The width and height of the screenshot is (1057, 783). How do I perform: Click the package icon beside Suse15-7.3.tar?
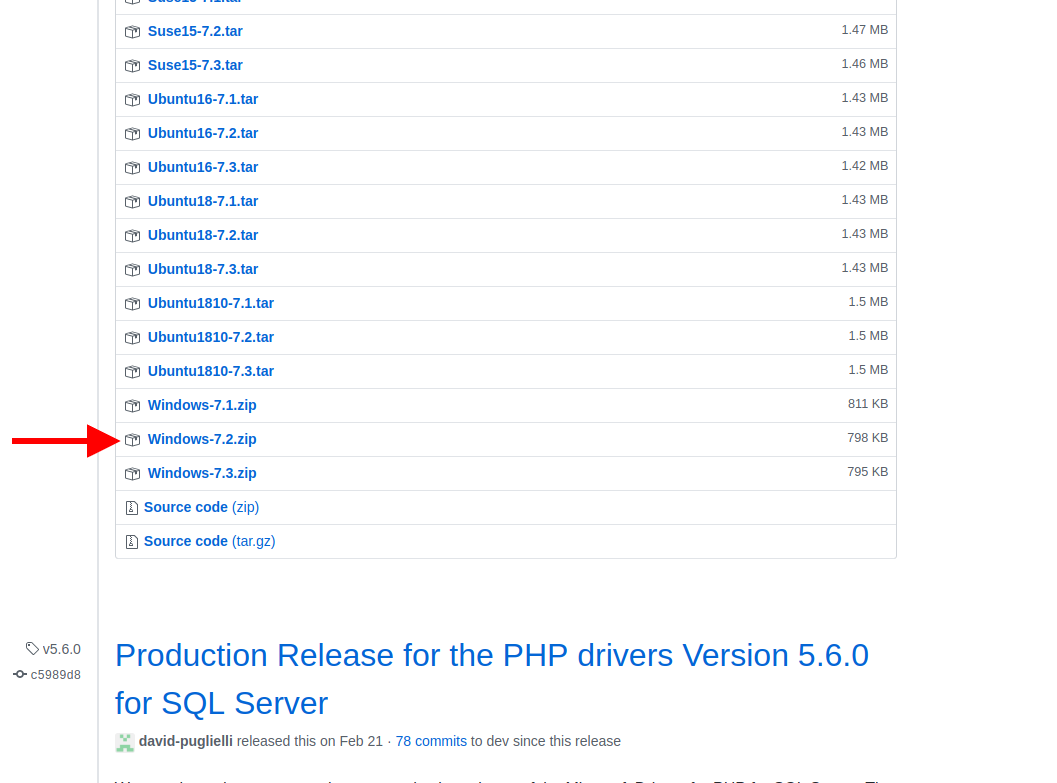132,66
